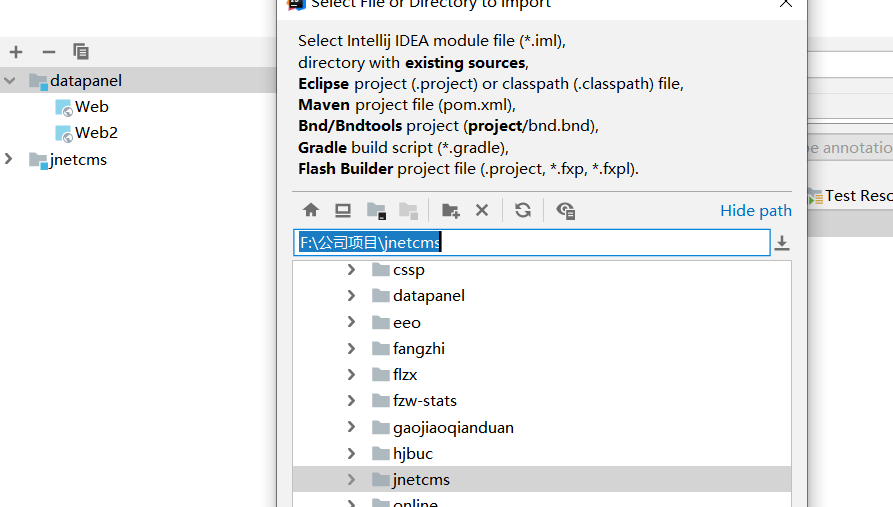The width and height of the screenshot is (893, 507).
Task: Select the gaojiaoqianduan folder
Action: [x=452, y=427]
